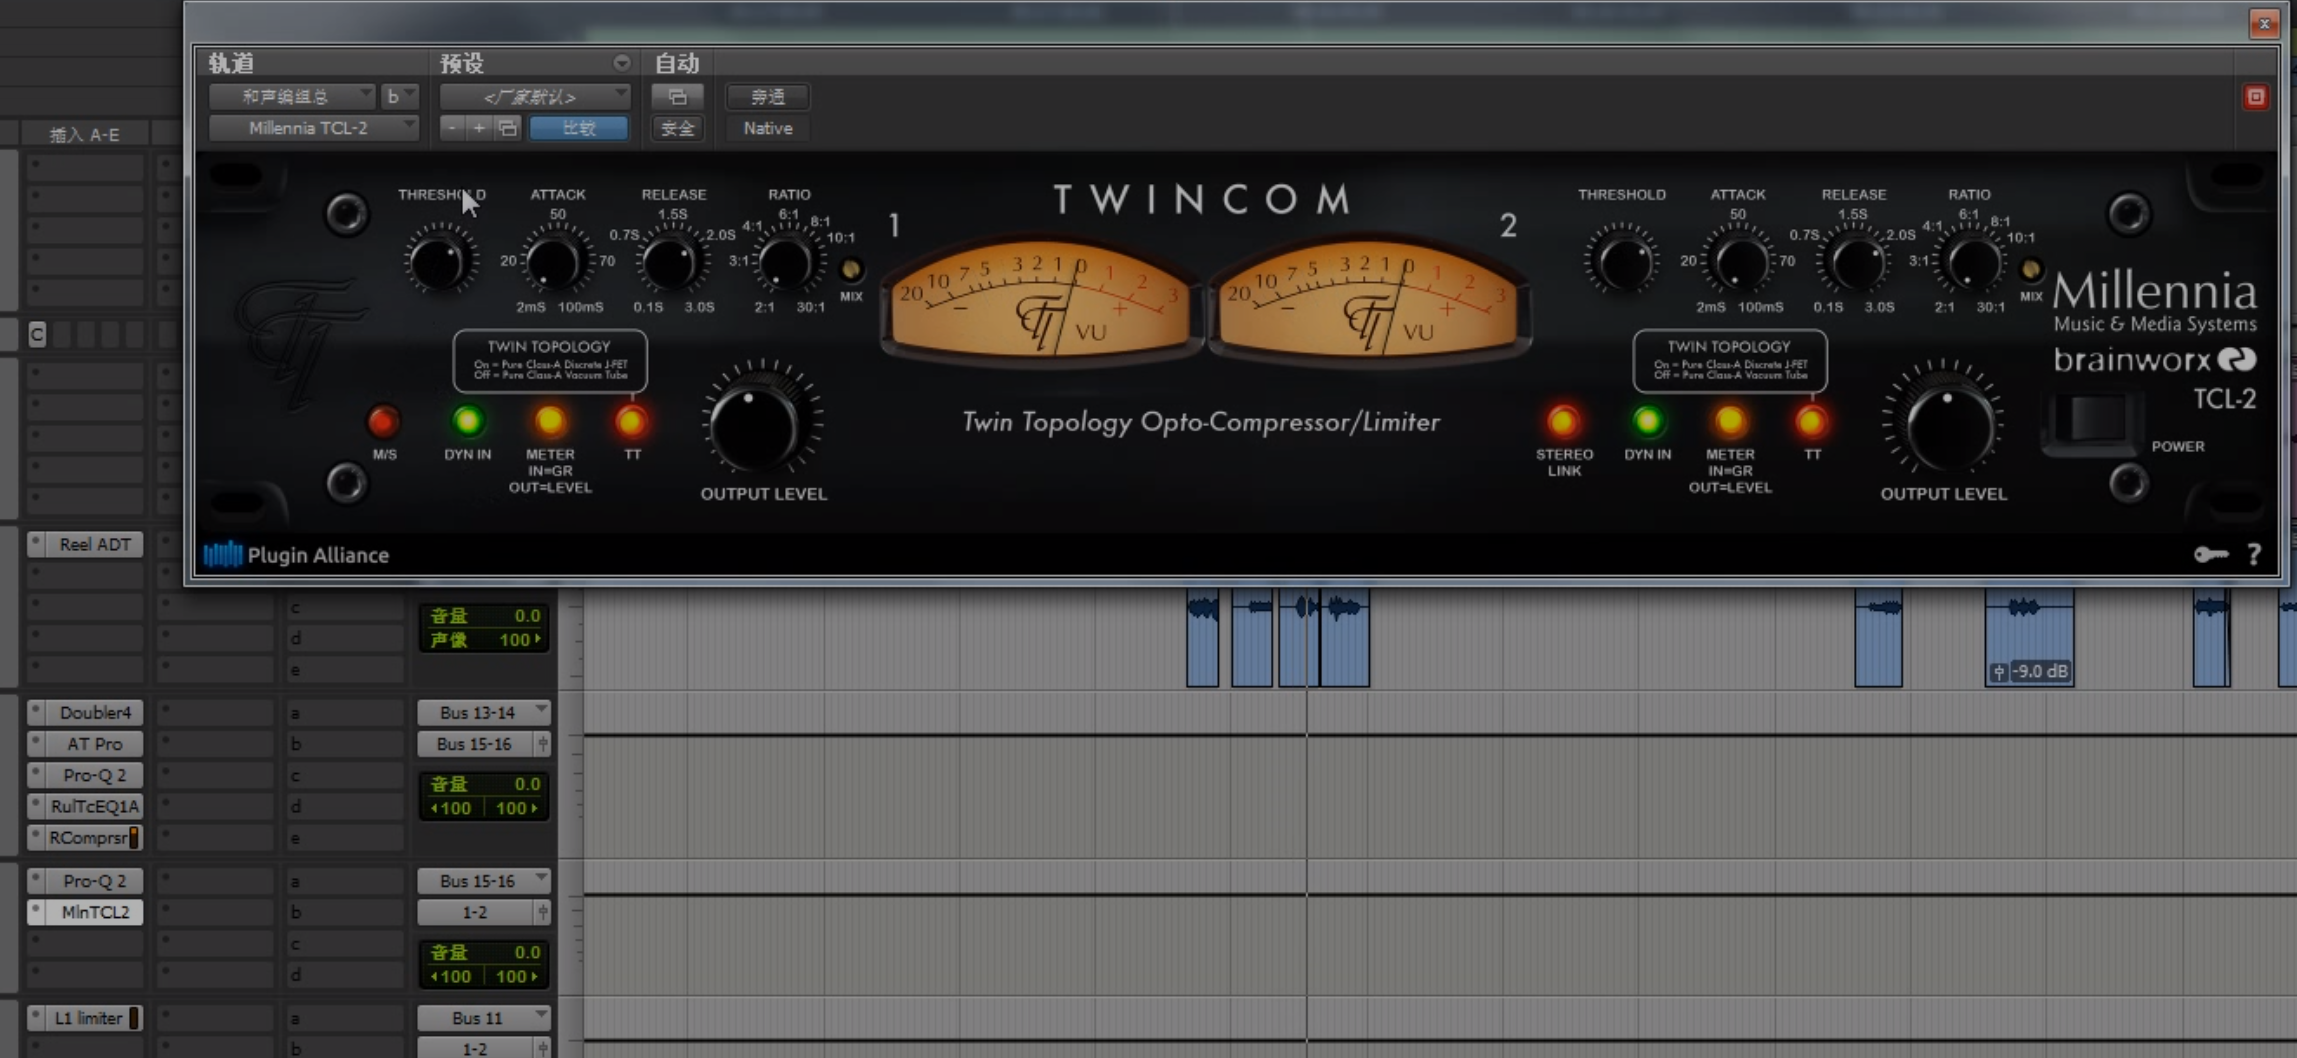Click the 旁通 bypass button
The height and width of the screenshot is (1058, 2297).
click(767, 97)
